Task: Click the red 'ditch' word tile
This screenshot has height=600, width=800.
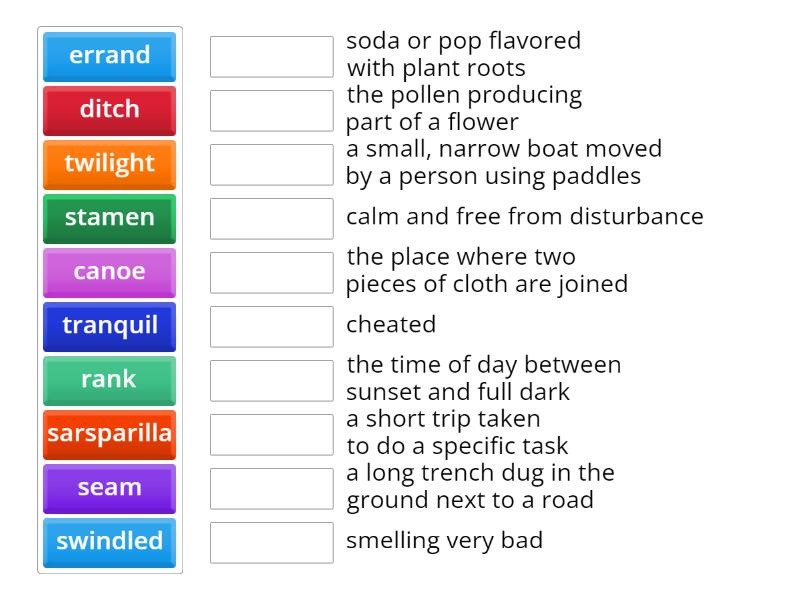Action: (109, 110)
